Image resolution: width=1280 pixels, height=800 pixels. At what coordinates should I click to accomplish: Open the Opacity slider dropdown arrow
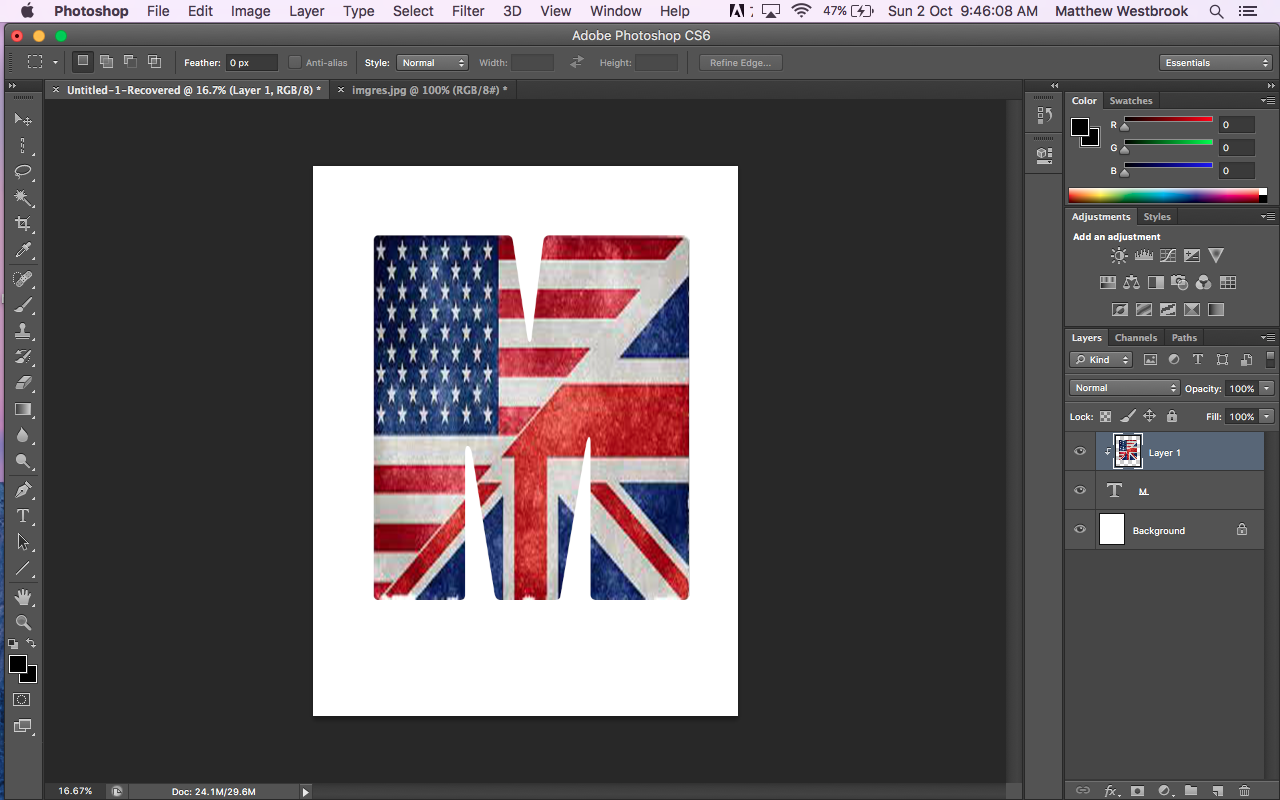1267,388
